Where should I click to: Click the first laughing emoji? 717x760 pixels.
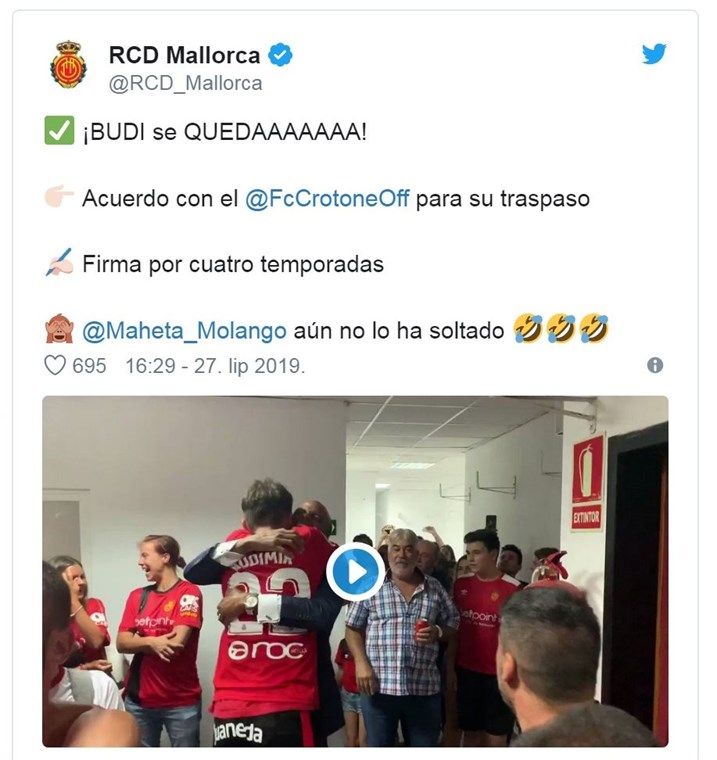pos(527,329)
